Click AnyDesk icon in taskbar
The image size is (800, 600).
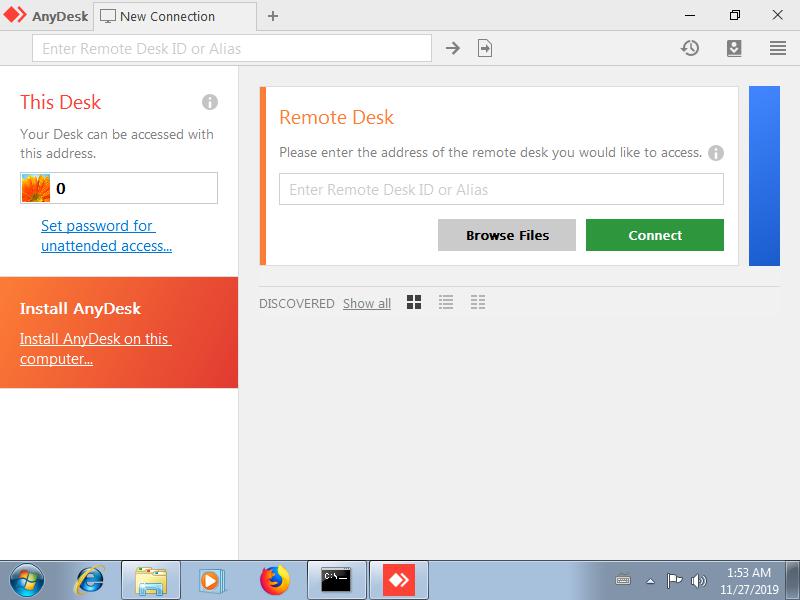click(x=398, y=580)
